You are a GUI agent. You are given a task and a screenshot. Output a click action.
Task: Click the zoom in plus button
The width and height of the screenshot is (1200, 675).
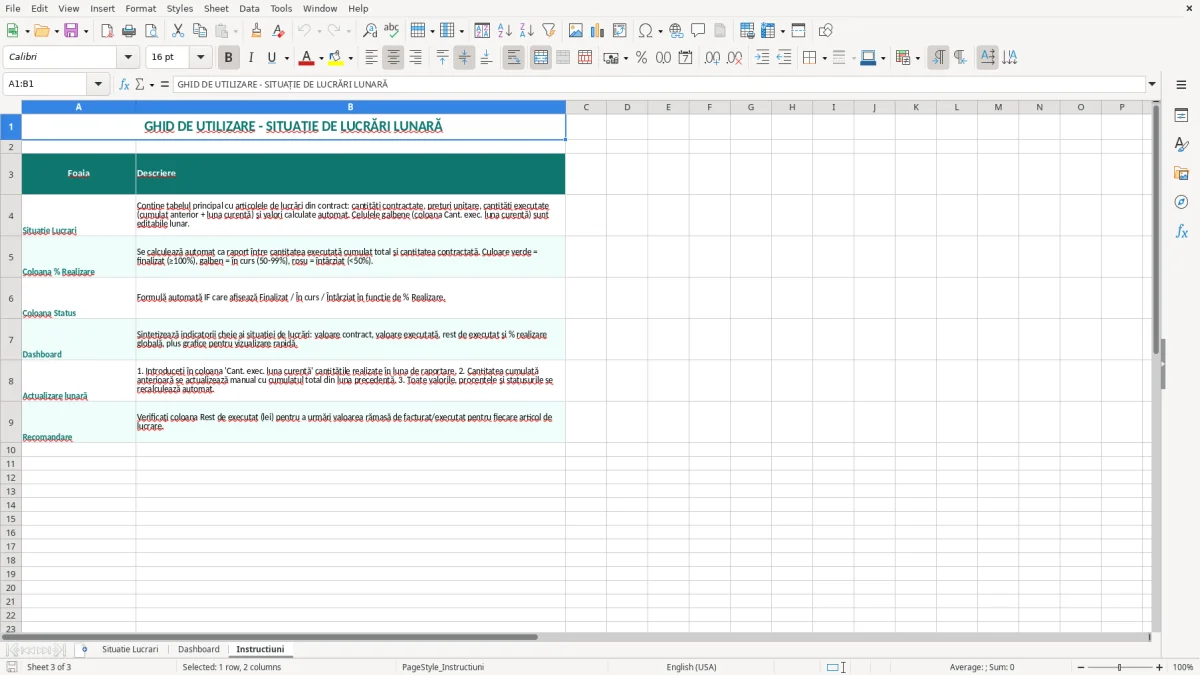(x=1160, y=667)
